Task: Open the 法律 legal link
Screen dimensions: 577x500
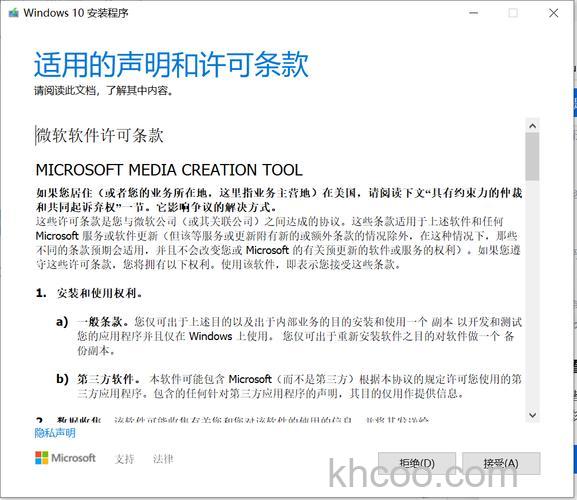Action: point(163,459)
